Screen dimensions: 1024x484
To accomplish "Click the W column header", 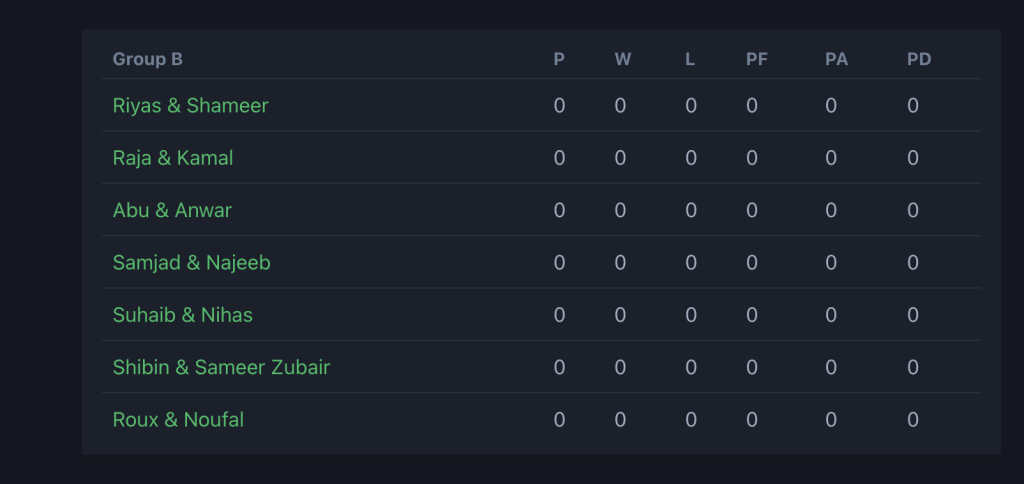I will coord(622,59).
